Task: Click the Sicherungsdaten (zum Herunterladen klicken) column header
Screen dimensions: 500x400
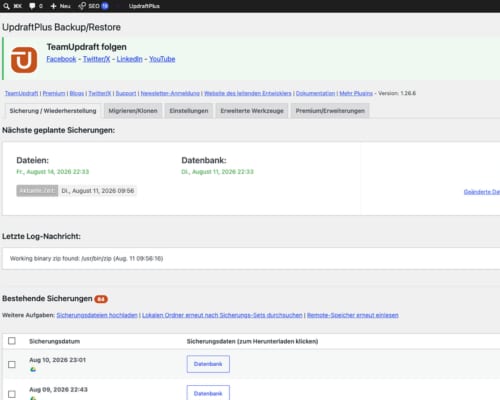Action: coord(252,341)
